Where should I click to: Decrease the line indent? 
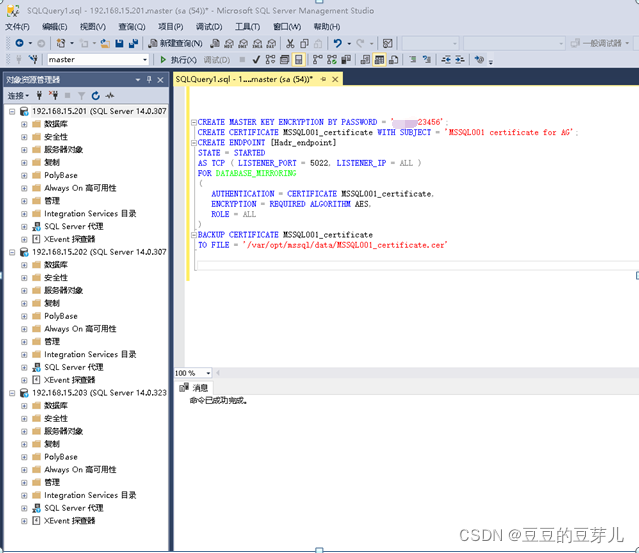tap(446, 59)
